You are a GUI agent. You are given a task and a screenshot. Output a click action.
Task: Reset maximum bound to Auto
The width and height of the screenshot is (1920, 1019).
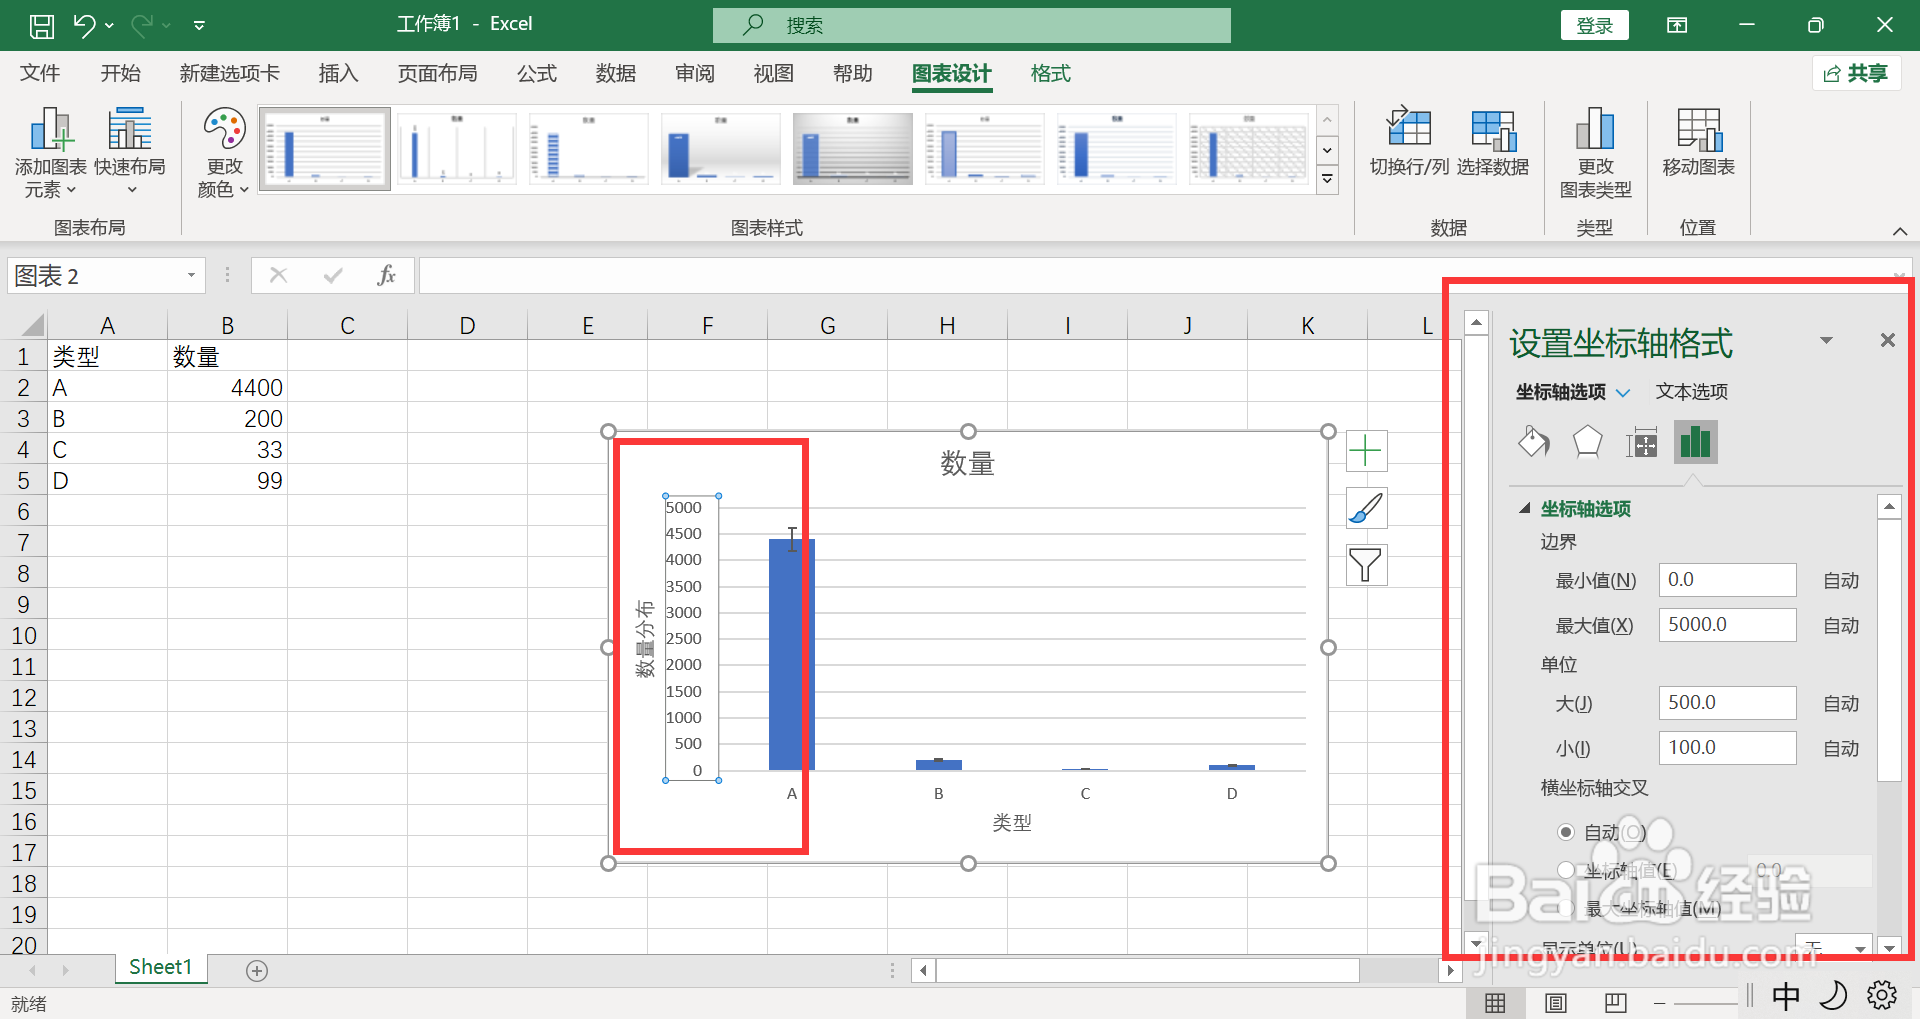pos(1840,626)
